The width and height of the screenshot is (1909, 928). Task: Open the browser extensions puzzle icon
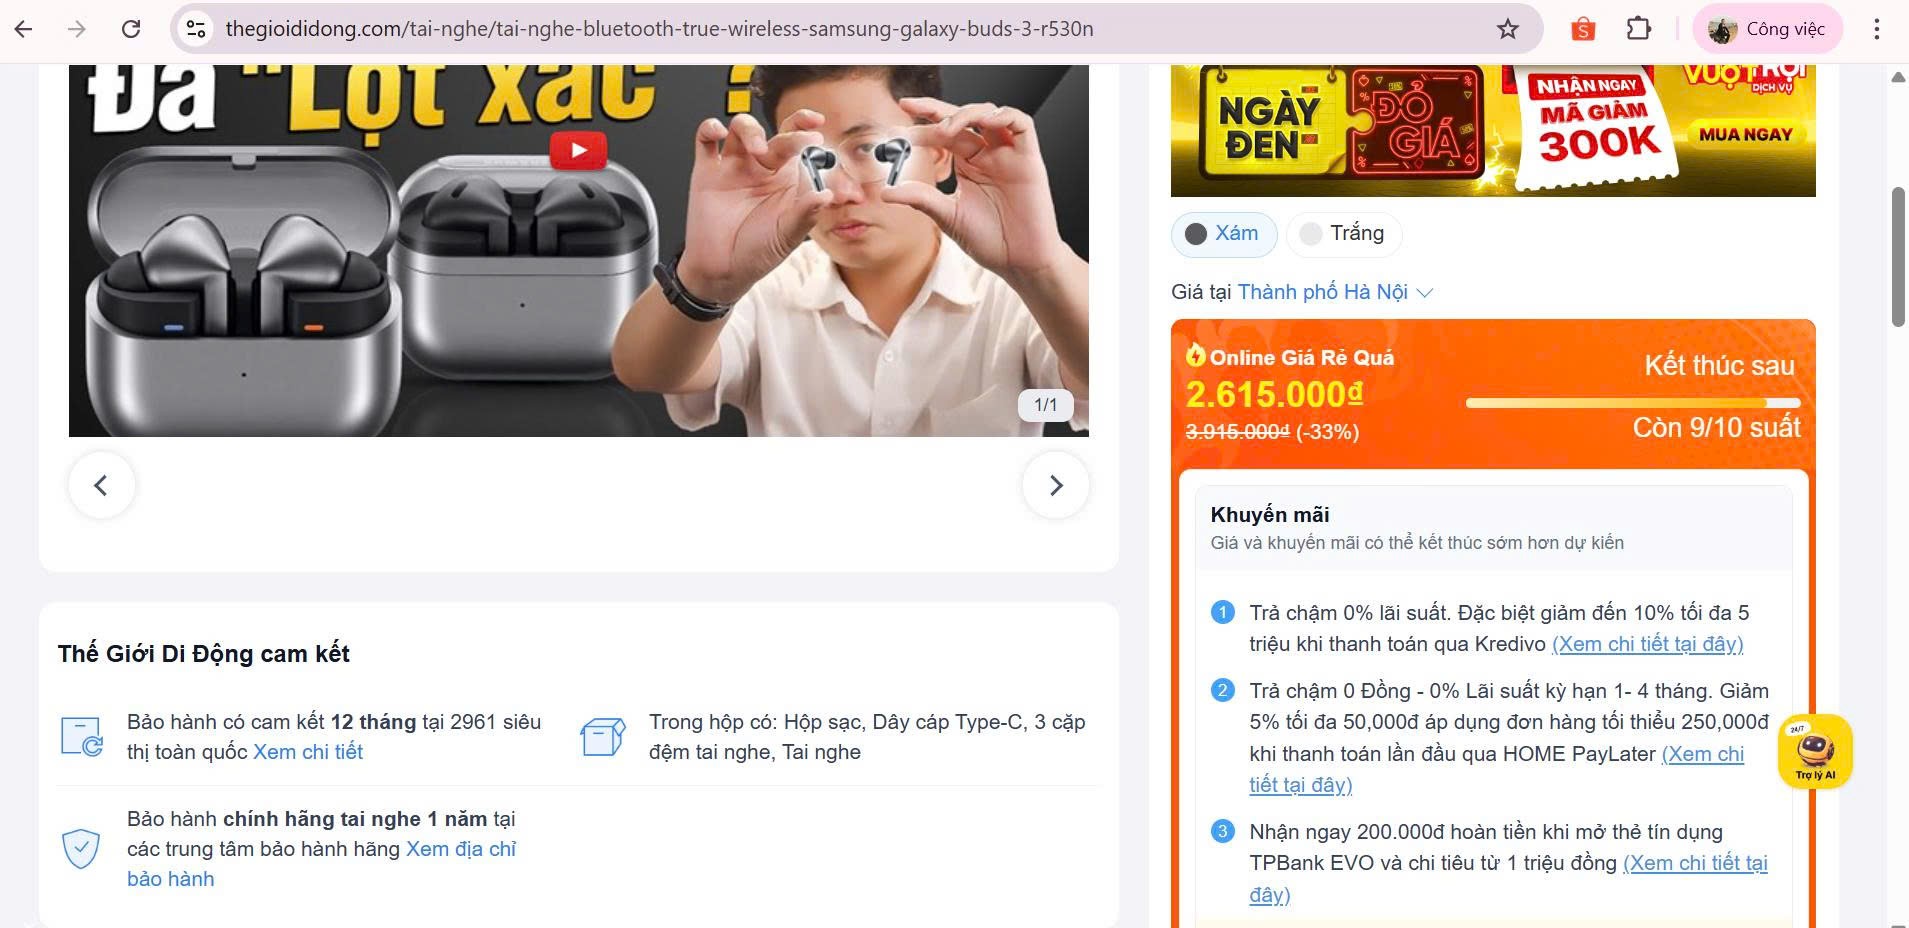pos(1638,29)
